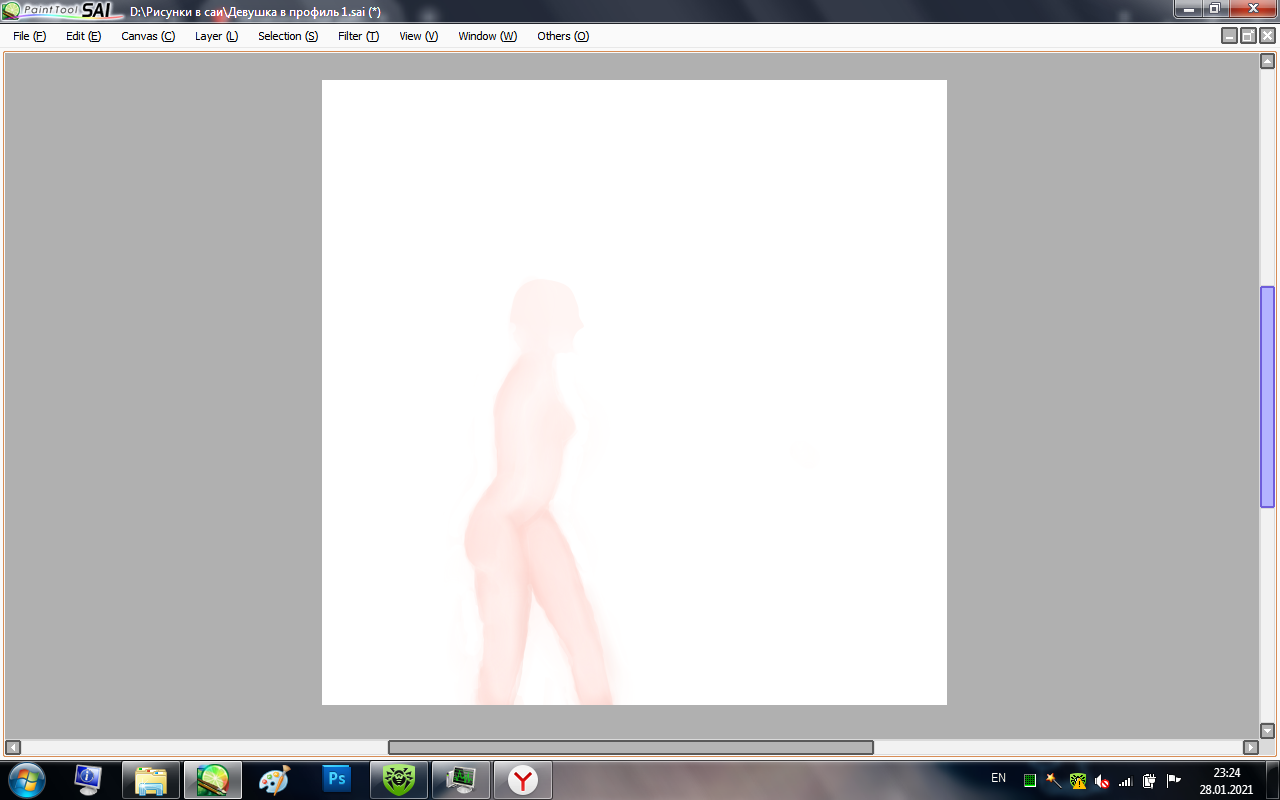Expand the Window menu
Viewport: 1280px width, 800px height.
click(487, 36)
